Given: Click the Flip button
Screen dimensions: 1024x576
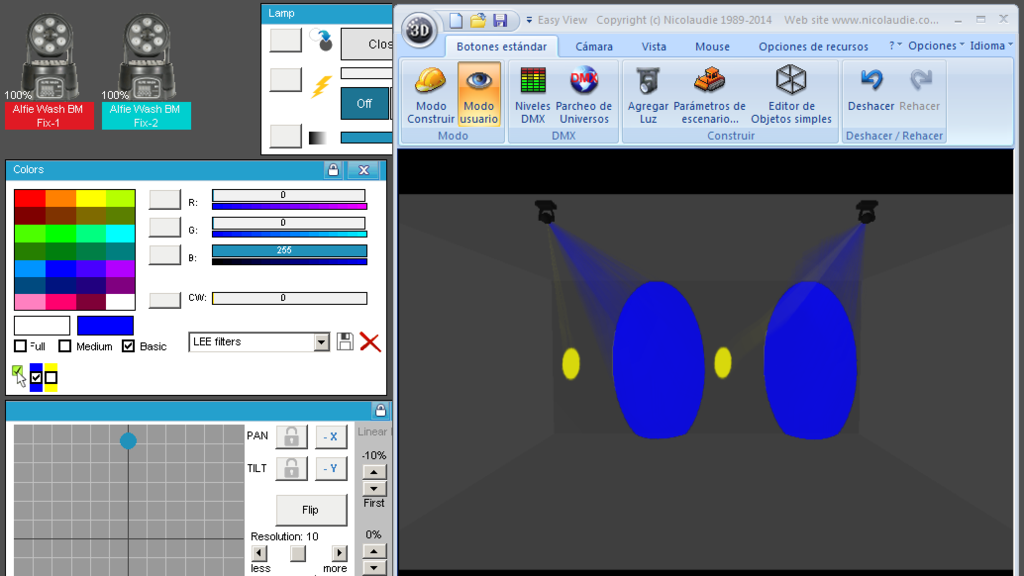Looking at the screenshot, I should [311, 510].
